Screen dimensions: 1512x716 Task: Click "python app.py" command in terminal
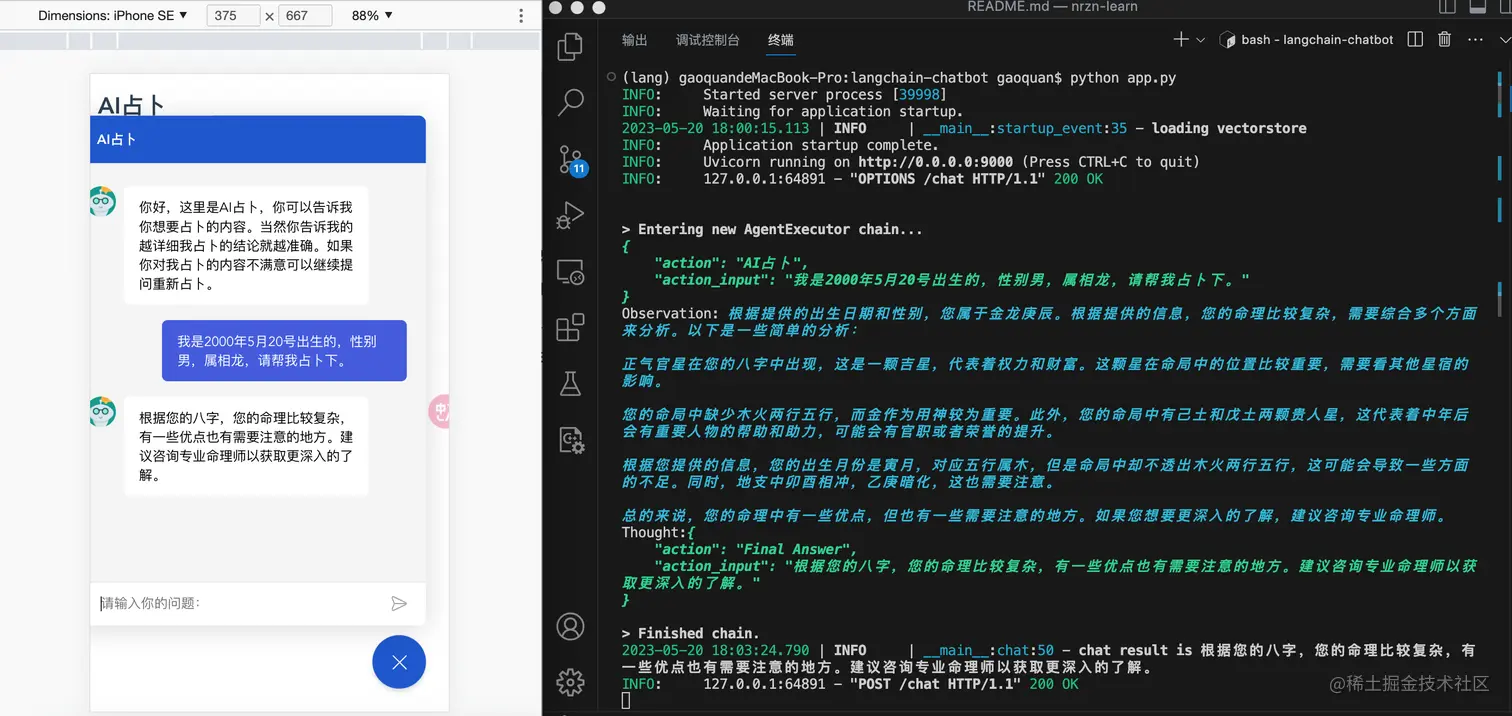[x=1123, y=77]
